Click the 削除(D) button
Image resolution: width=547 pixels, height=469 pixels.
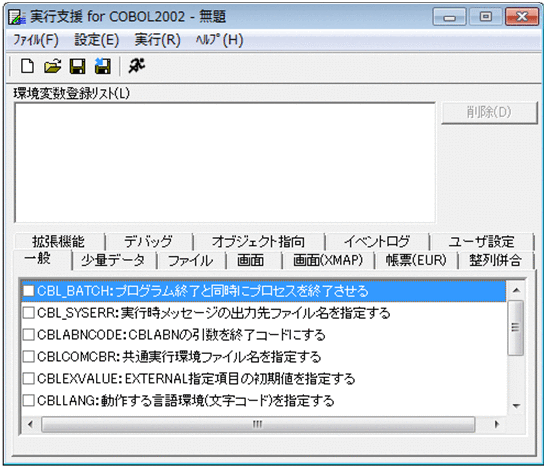pyautogui.click(x=489, y=113)
